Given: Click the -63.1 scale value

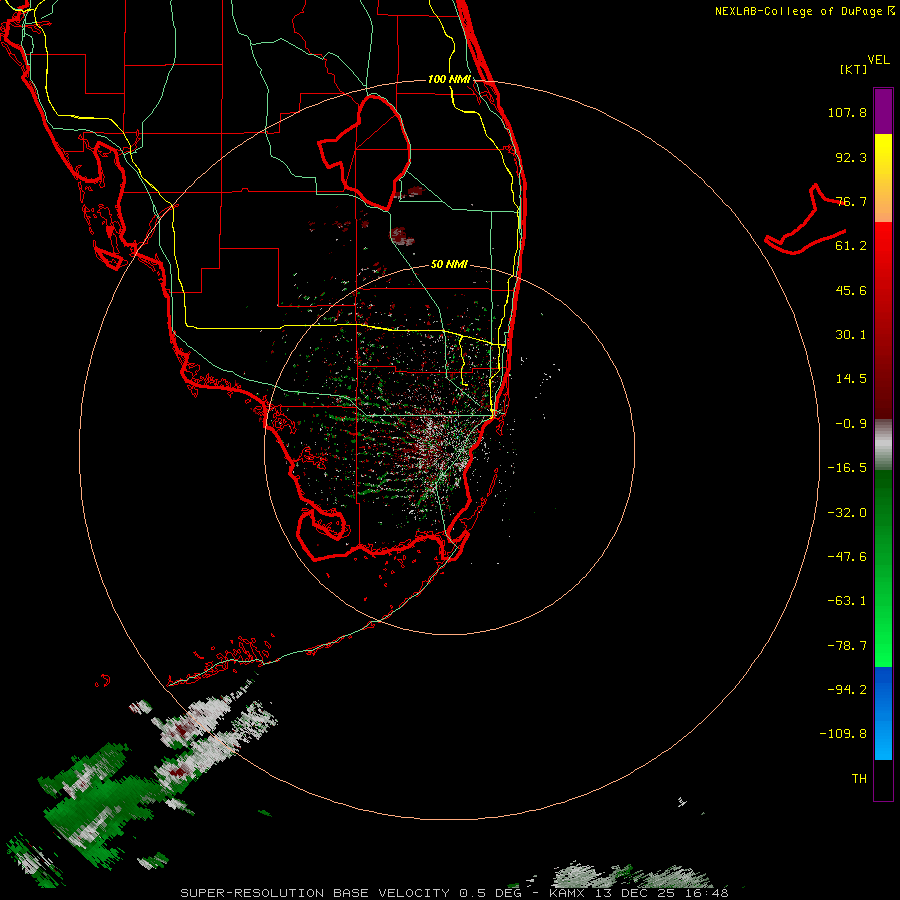Looking at the screenshot, I should [x=847, y=601].
